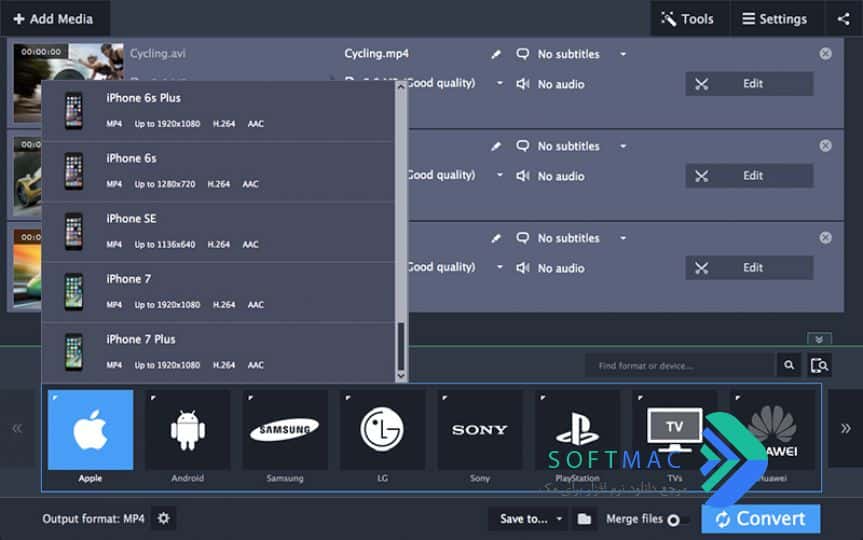Screen dimensions: 863x540
Task: Select iPhone 6s preset
Action: tap(219, 171)
